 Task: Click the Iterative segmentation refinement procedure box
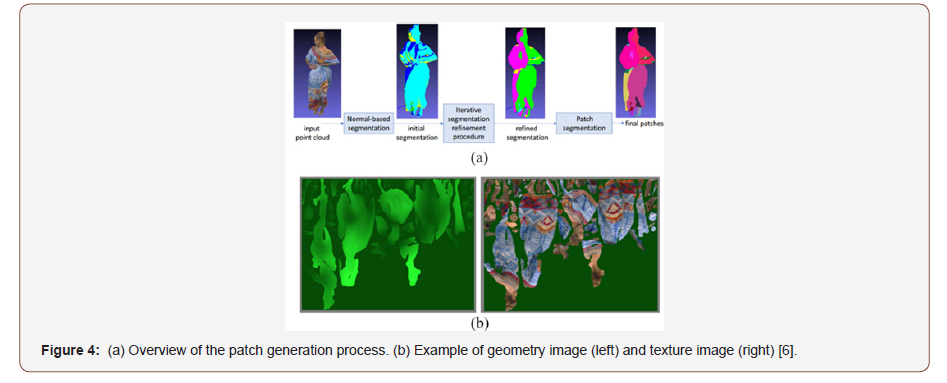[x=469, y=123]
